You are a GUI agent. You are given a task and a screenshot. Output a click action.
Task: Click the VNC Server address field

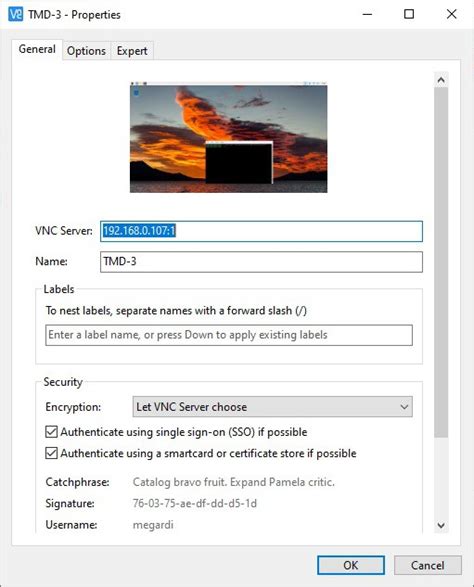coord(261,231)
